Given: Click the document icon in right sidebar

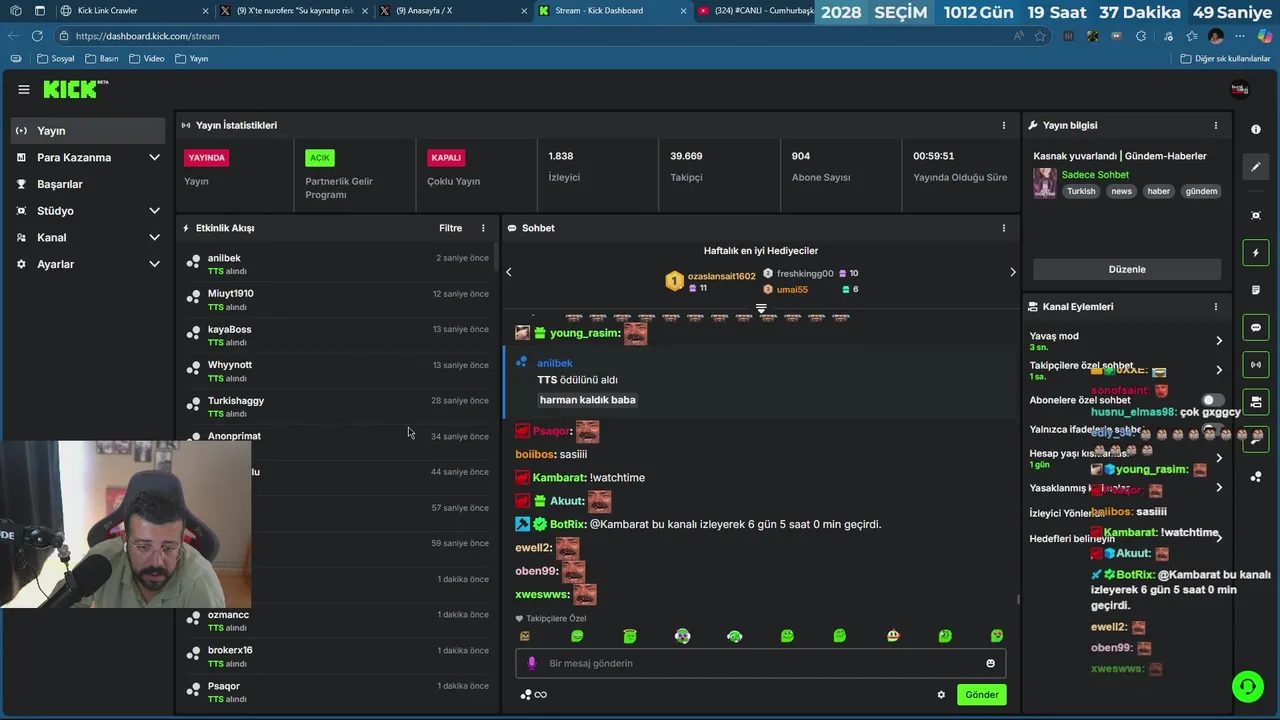Looking at the screenshot, I should coord(1256,290).
